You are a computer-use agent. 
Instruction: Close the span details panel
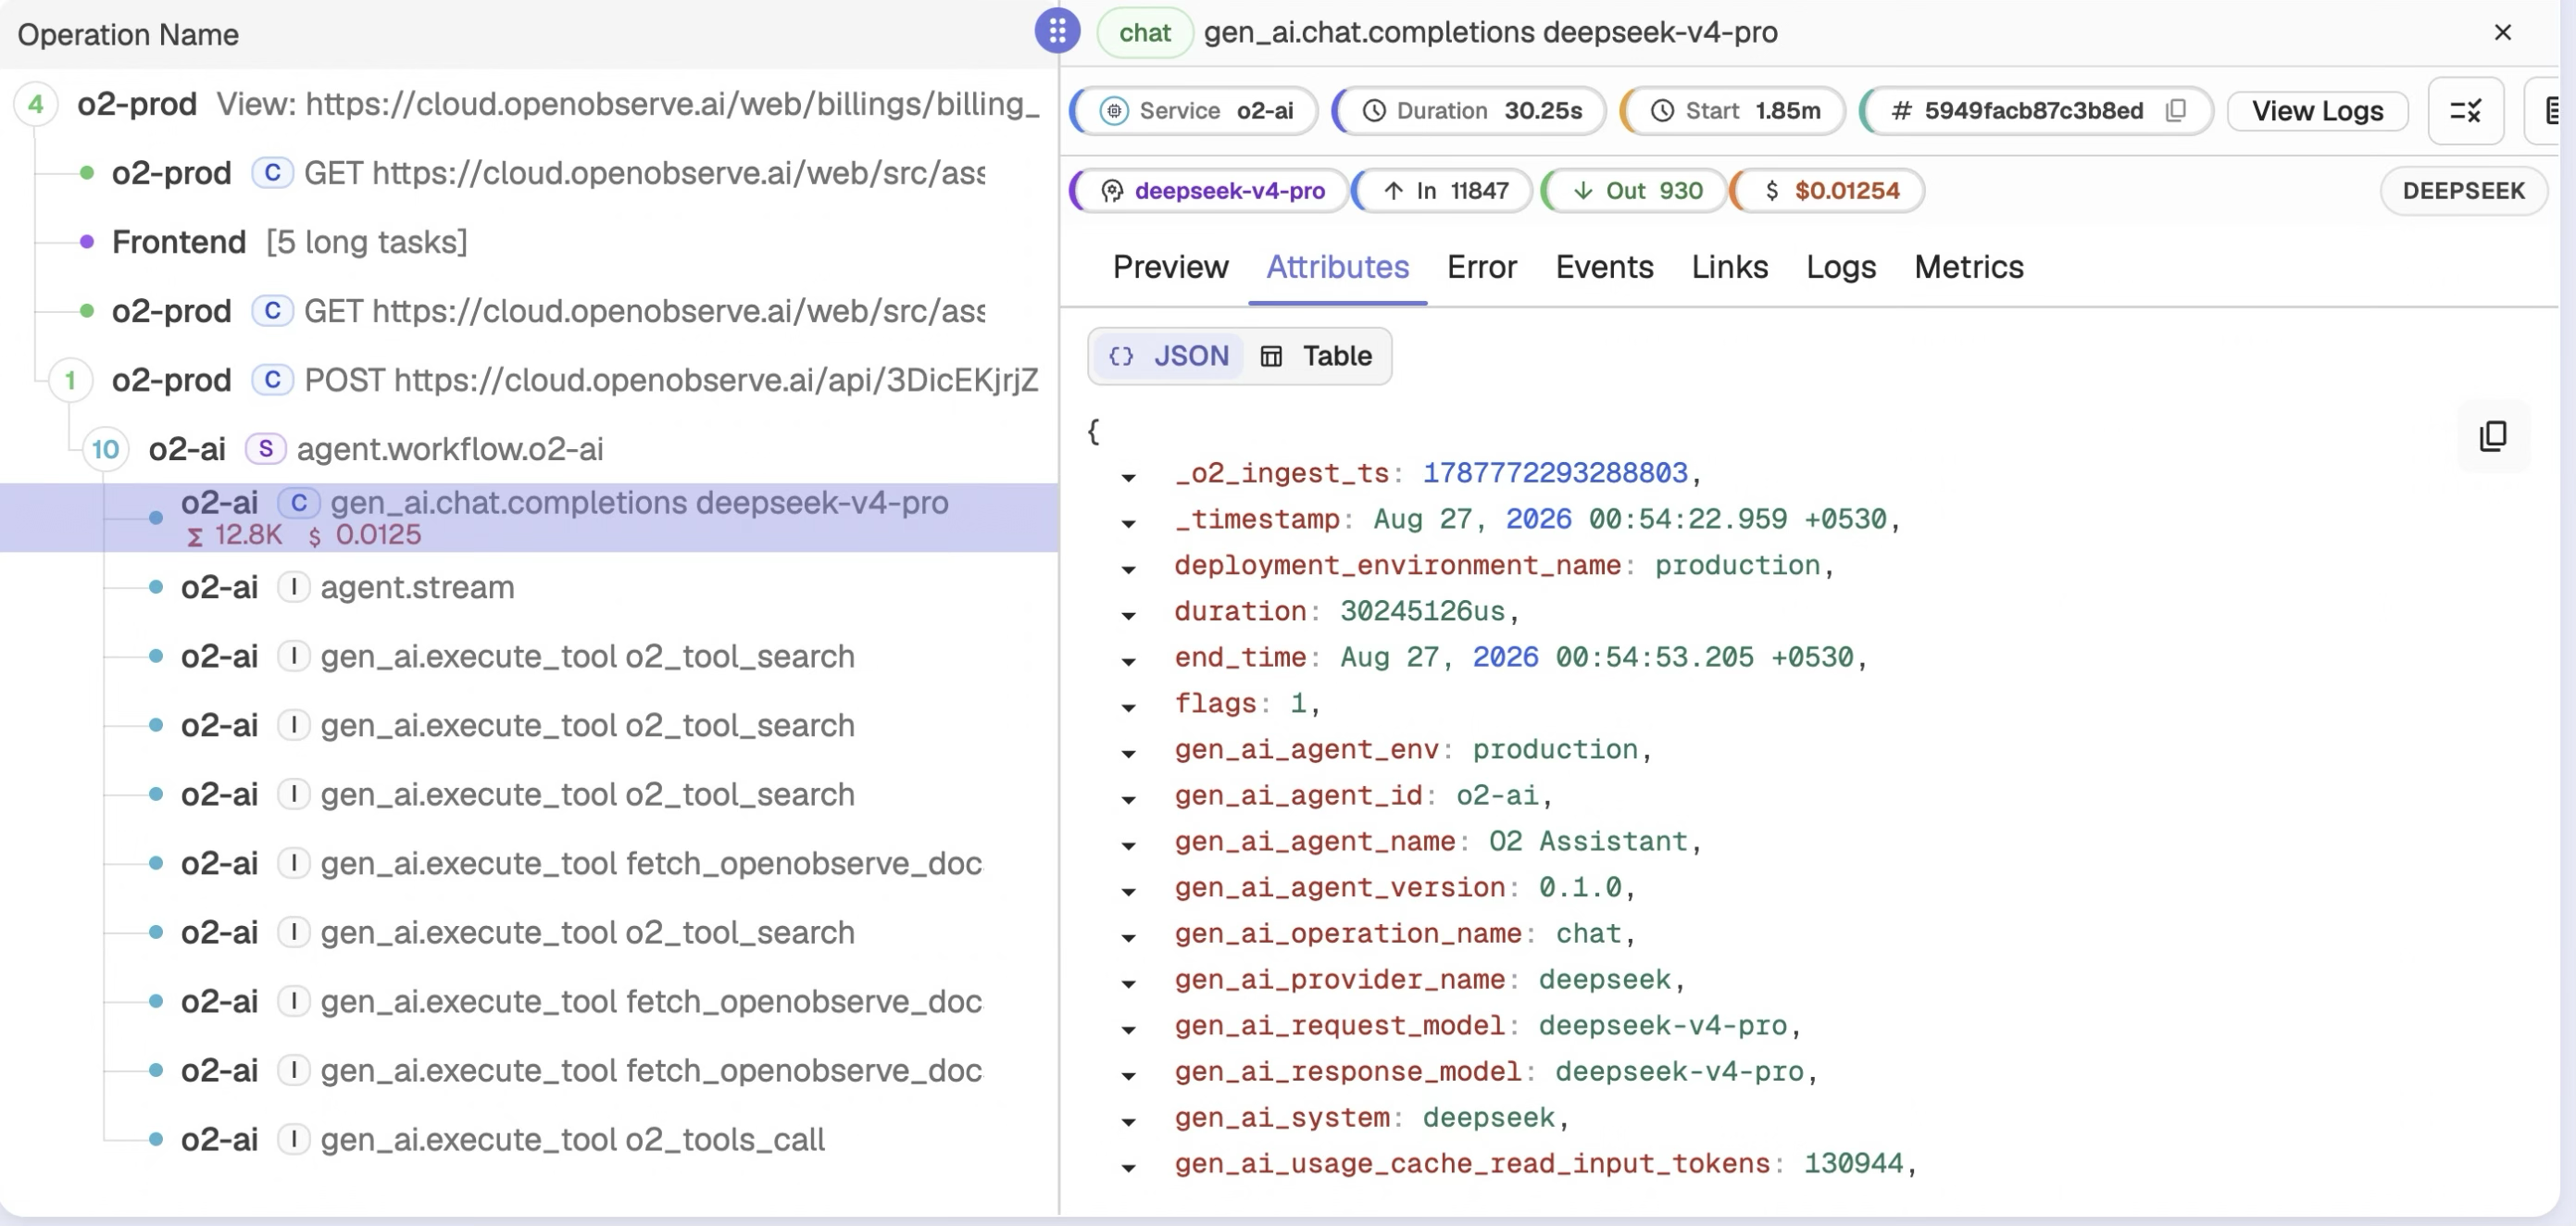[2502, 32]
